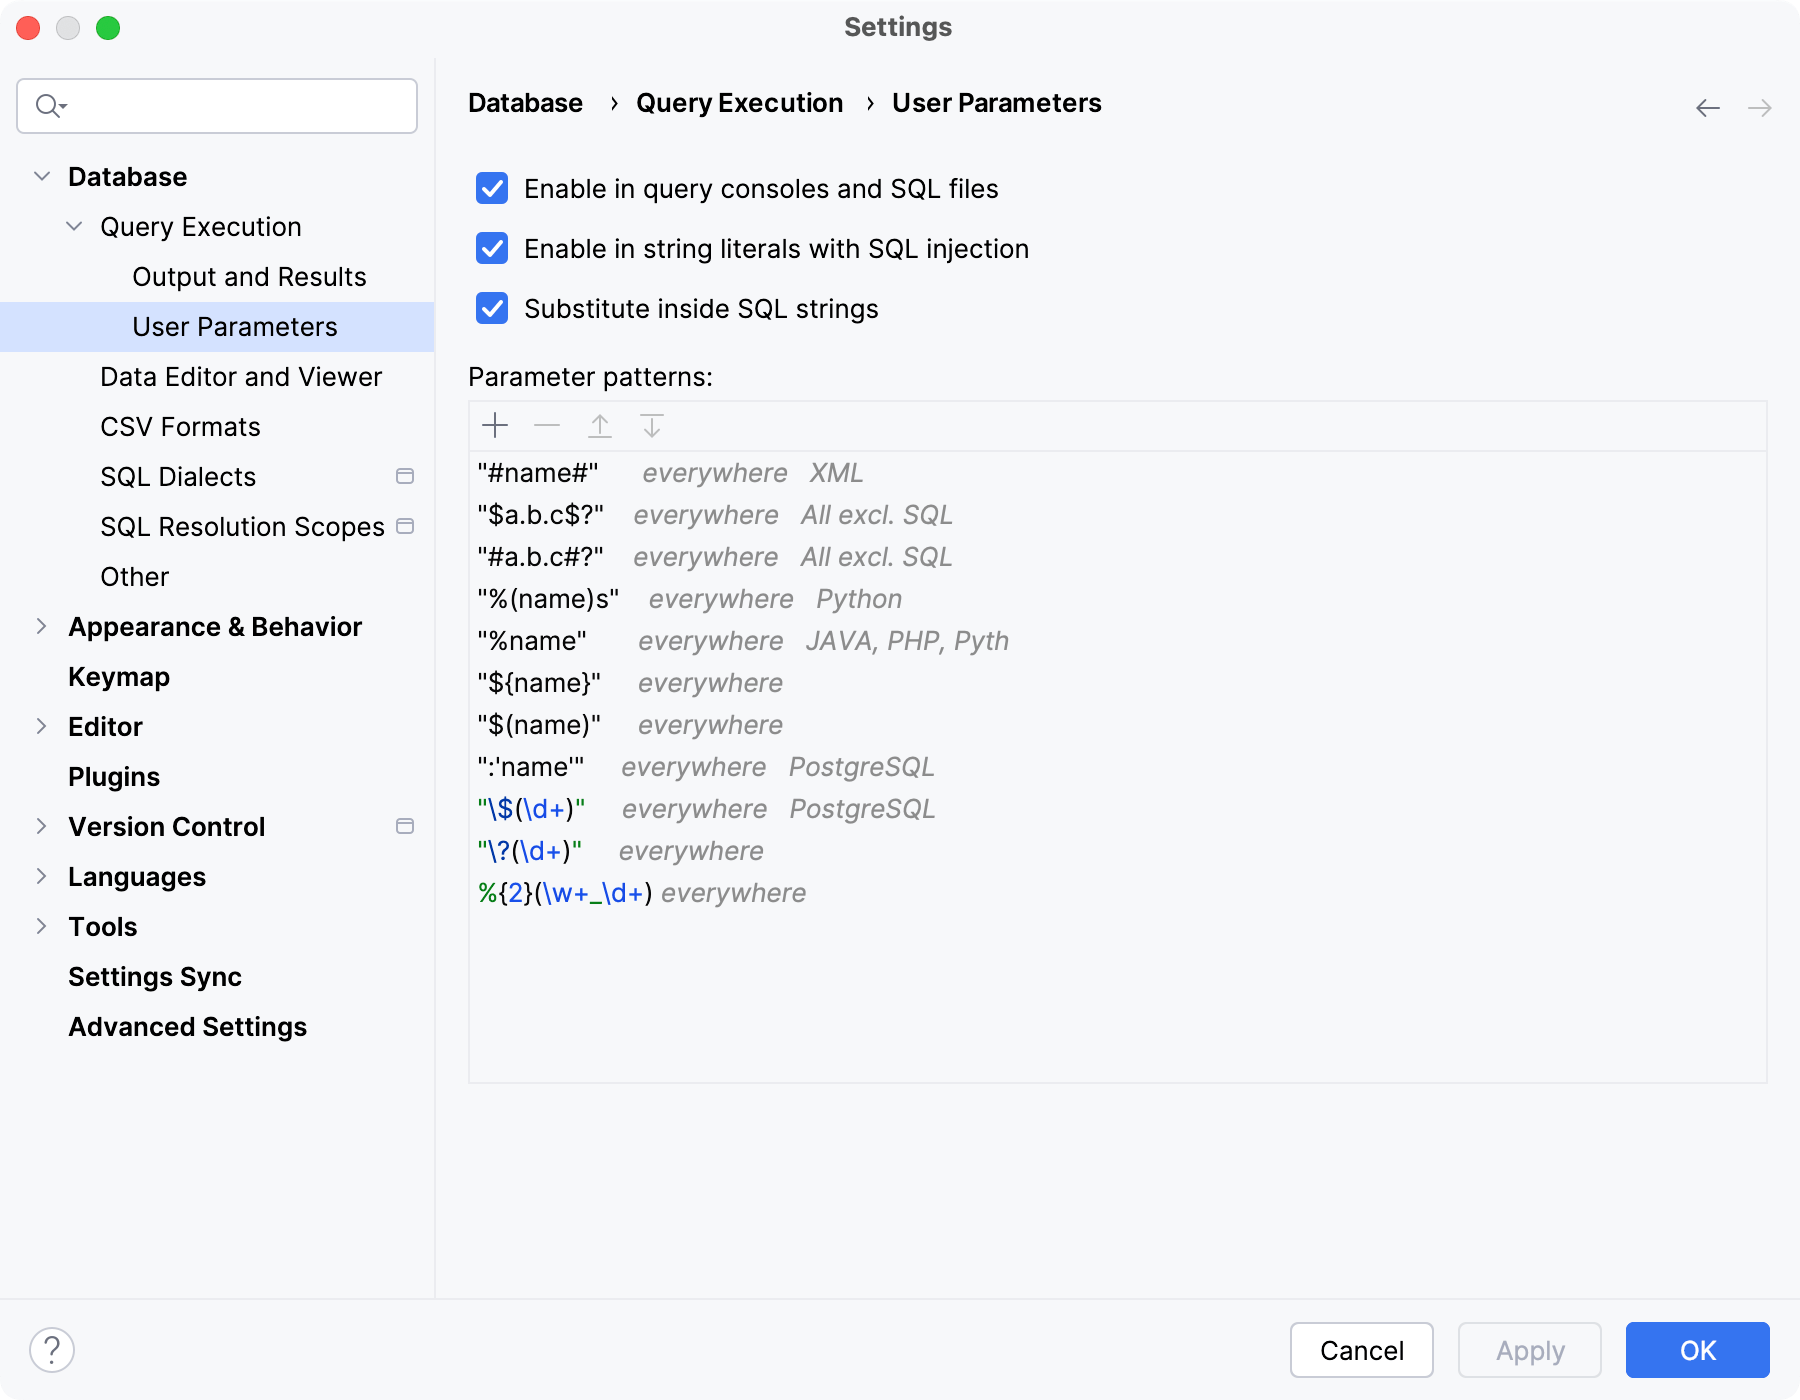
Task: Move pattern up with arrow icon
Action: click(600, 426)
